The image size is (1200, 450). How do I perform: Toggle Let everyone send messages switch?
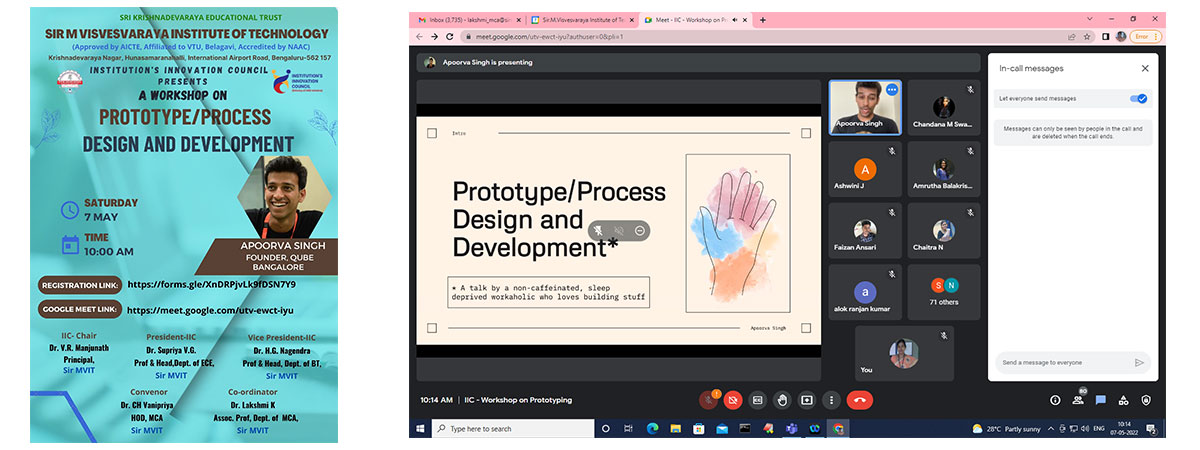point(1139,98)
